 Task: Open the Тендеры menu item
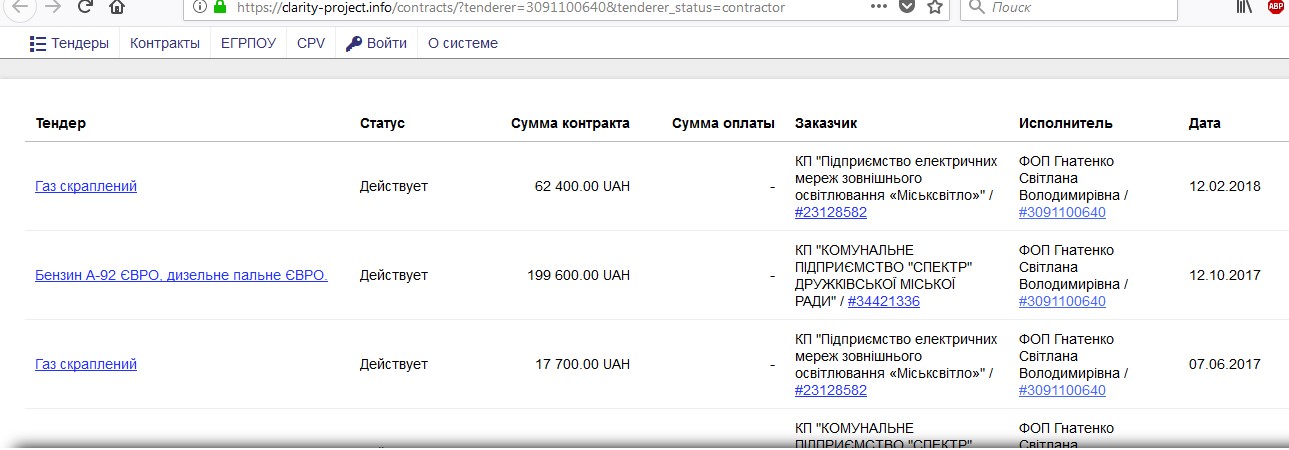coord(69,43)
